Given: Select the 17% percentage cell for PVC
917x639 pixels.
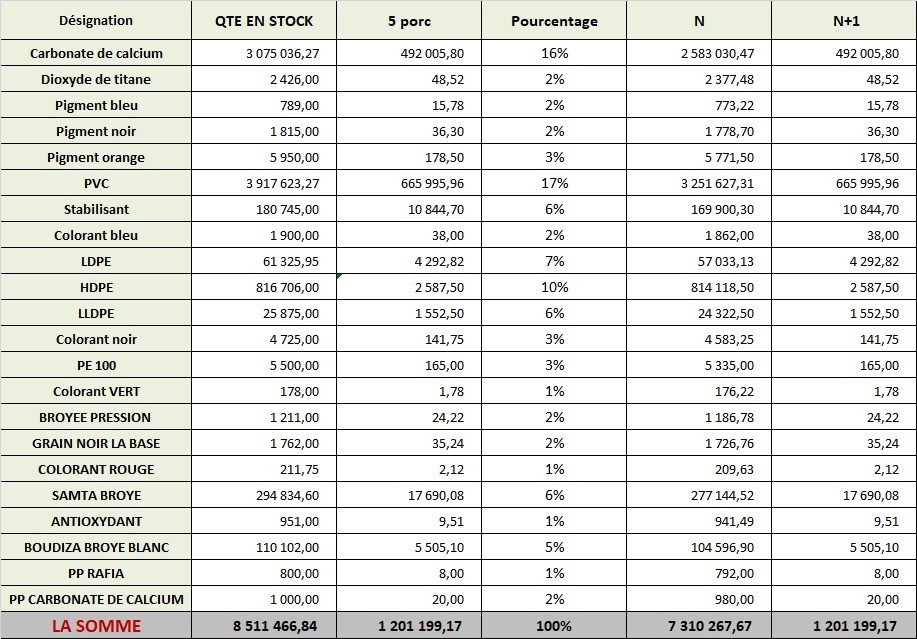Looking at the screenshot, I should pyautogui.click(x=554, y=184).
